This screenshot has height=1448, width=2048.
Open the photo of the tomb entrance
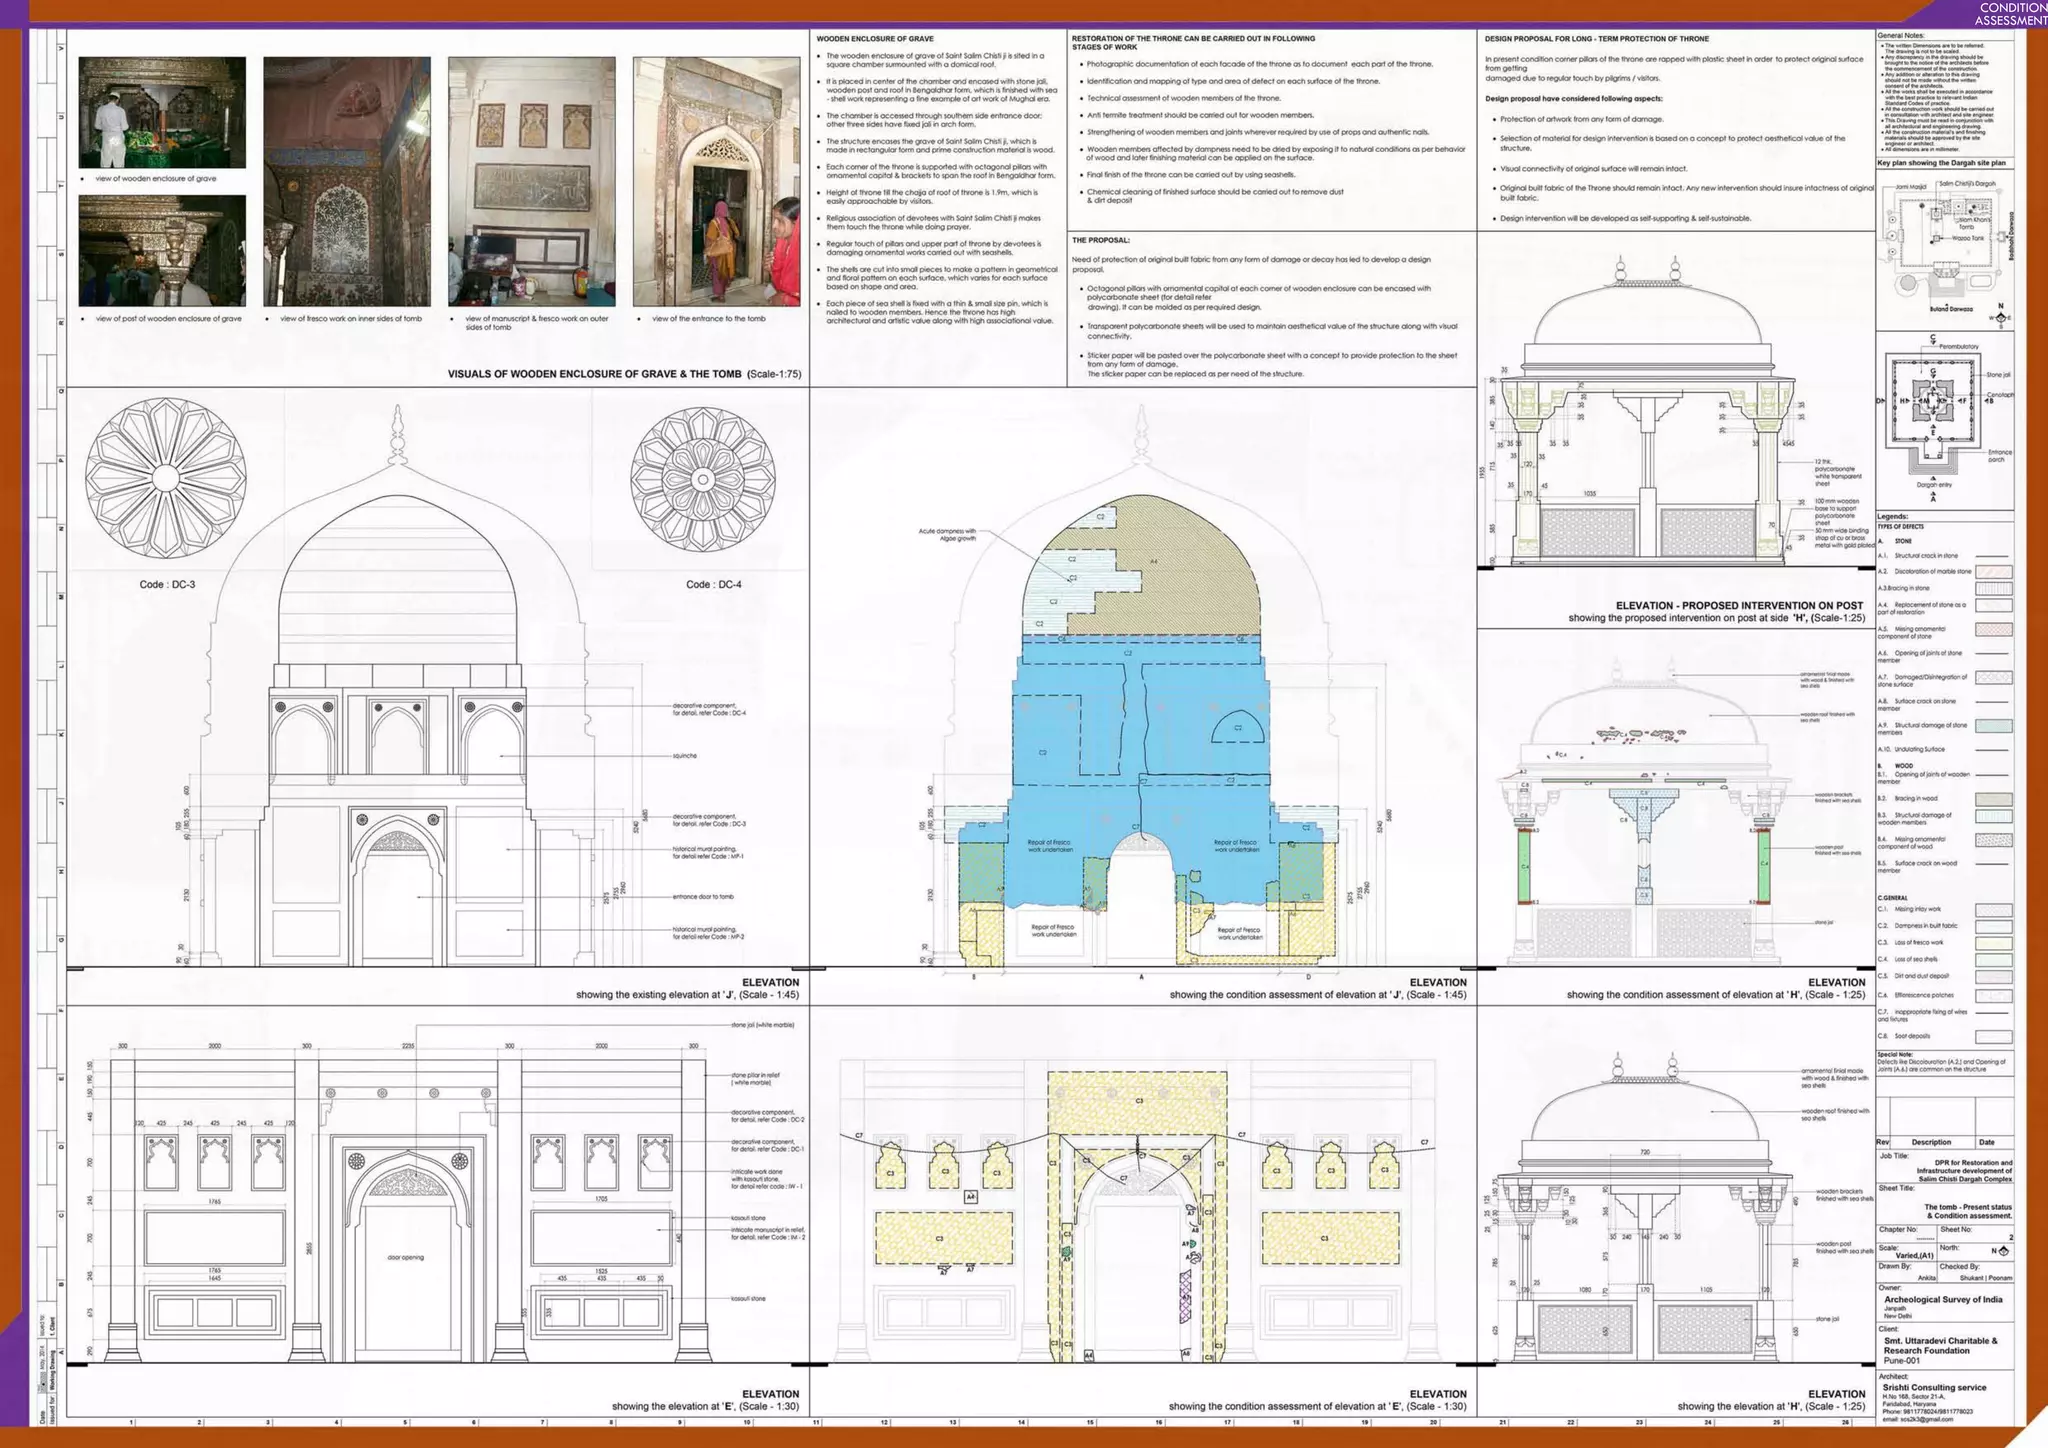point(716,181)
